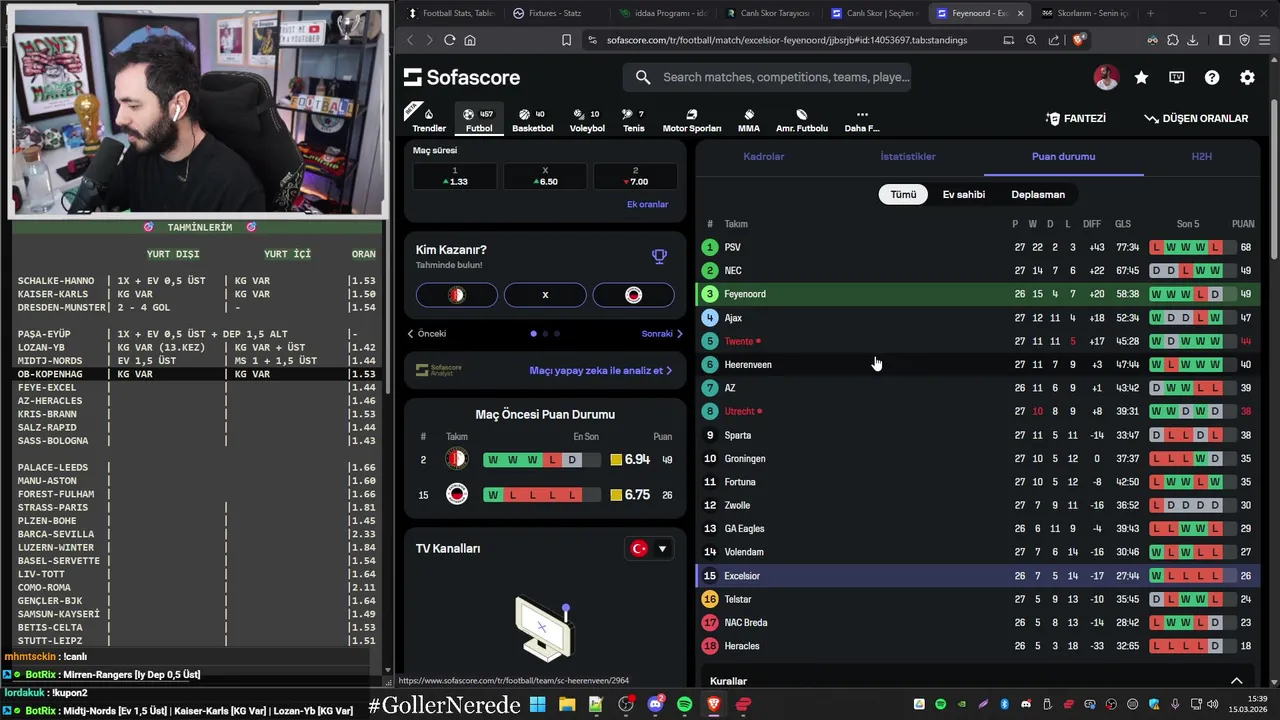1280x720 pixels.
Task: Open Excelsior row in standings table
Action: pyautogui.click(x=977, y=576)
